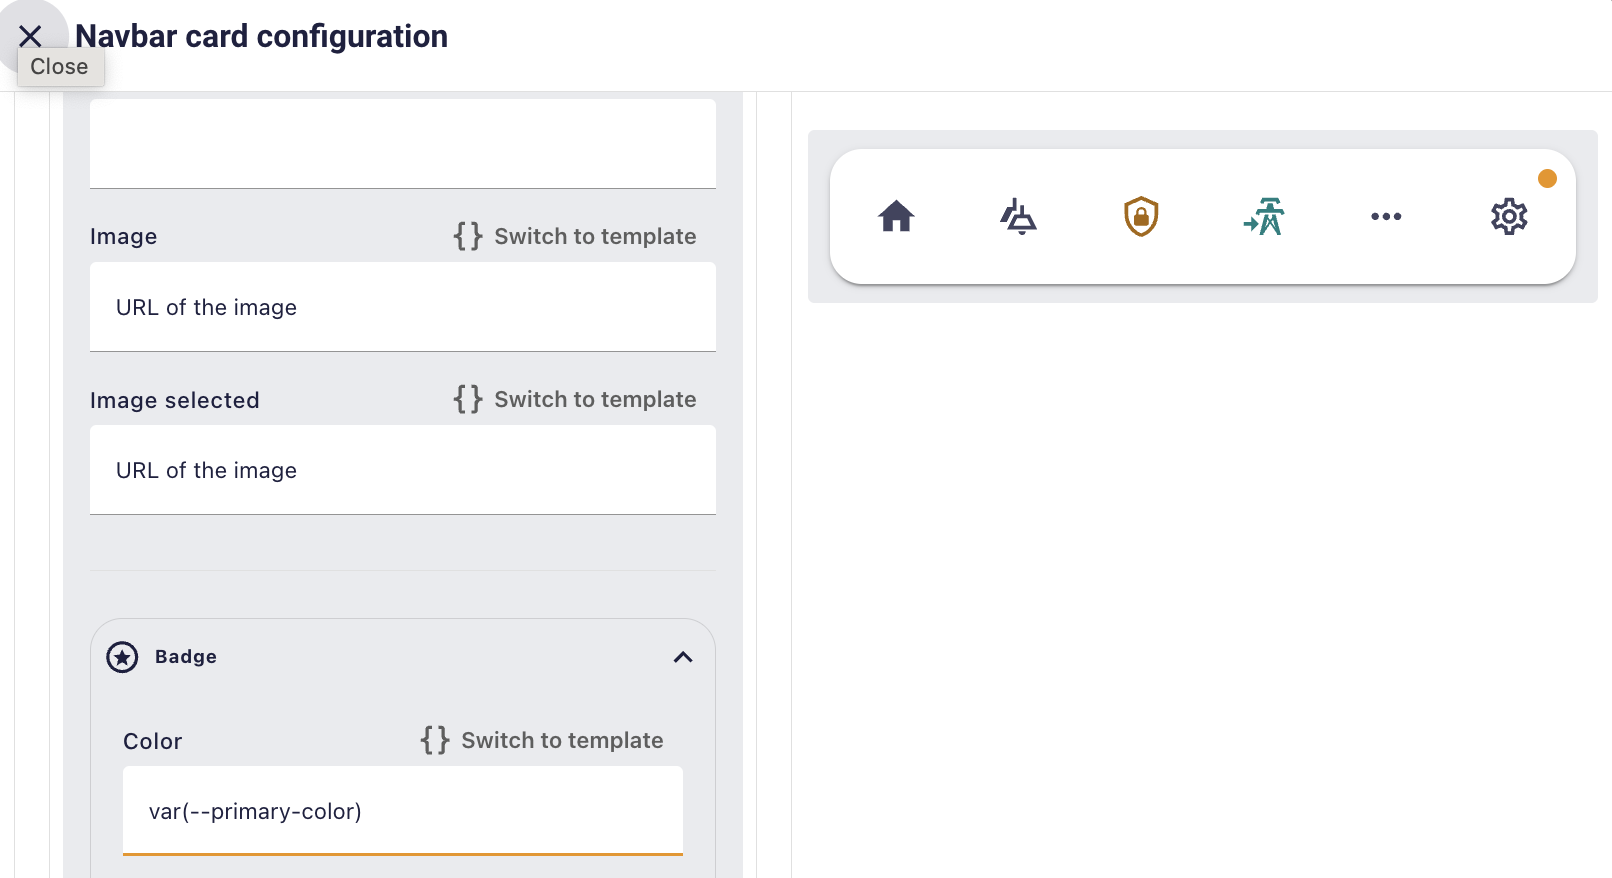Click the star badge icon
Screen dimensions: 1612x878
point(122,657)
